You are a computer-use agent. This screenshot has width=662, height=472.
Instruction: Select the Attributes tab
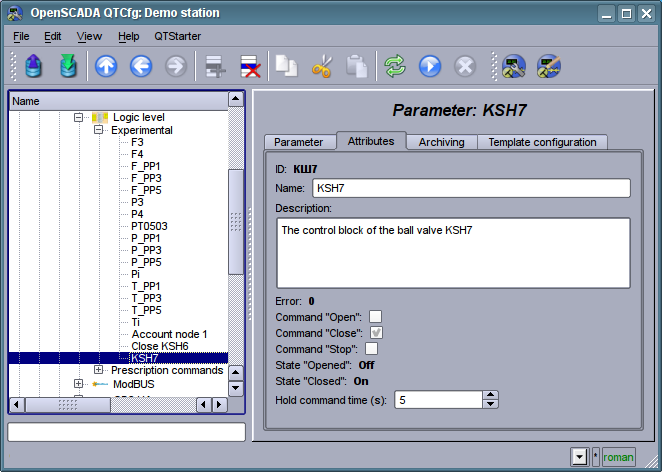(x=371, y=141)
